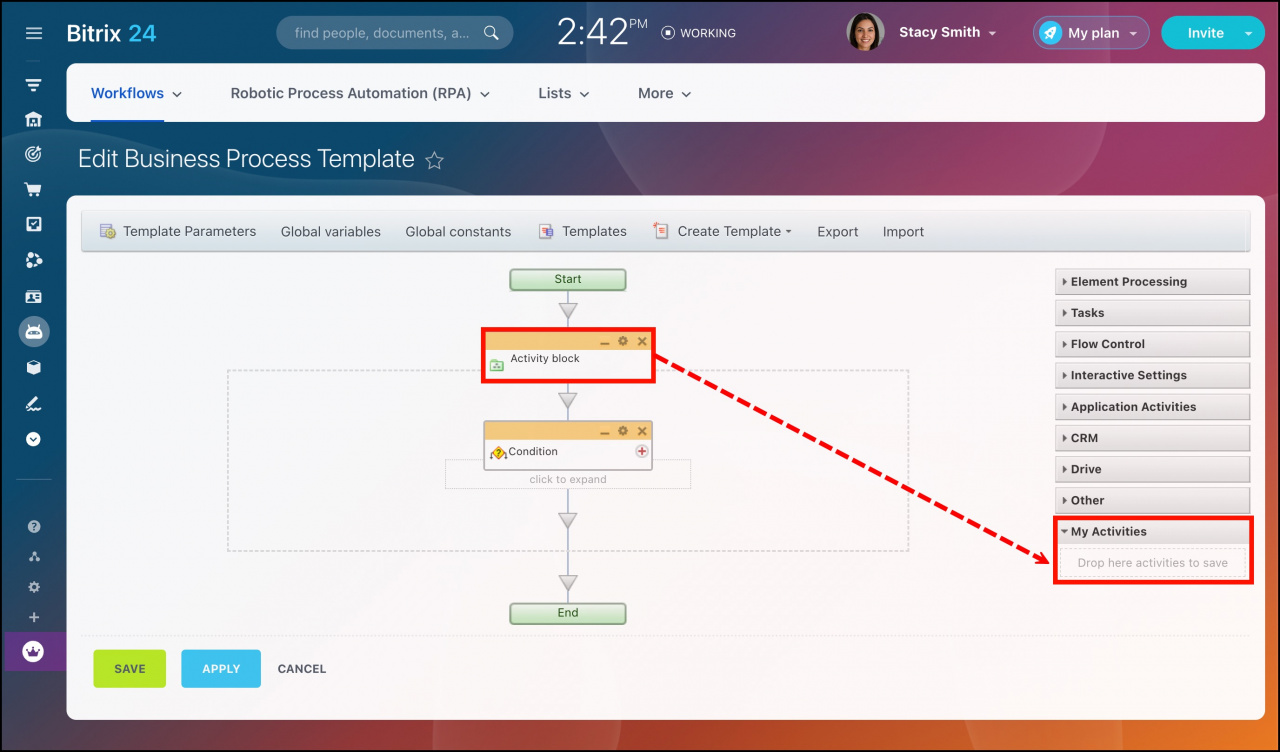Open the Stacy Smith user dropdown

coord(947,33)
